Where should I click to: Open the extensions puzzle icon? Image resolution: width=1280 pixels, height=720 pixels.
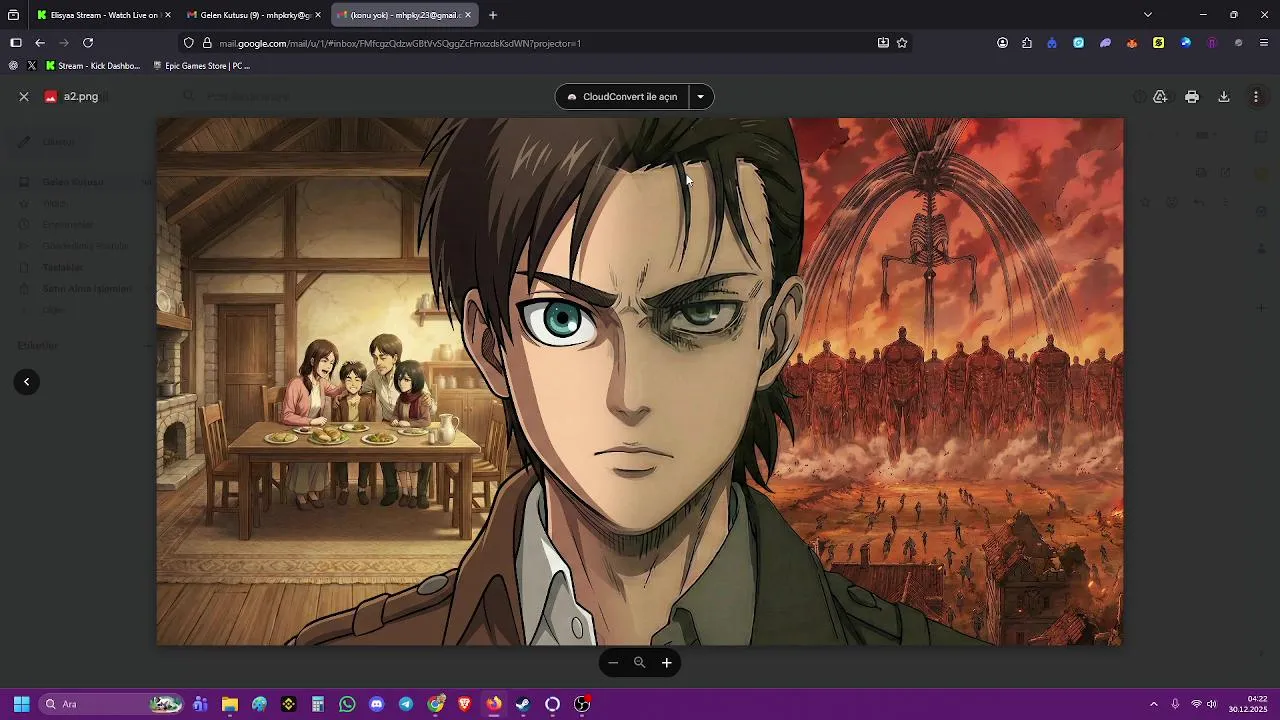[x=1027, y=43]
